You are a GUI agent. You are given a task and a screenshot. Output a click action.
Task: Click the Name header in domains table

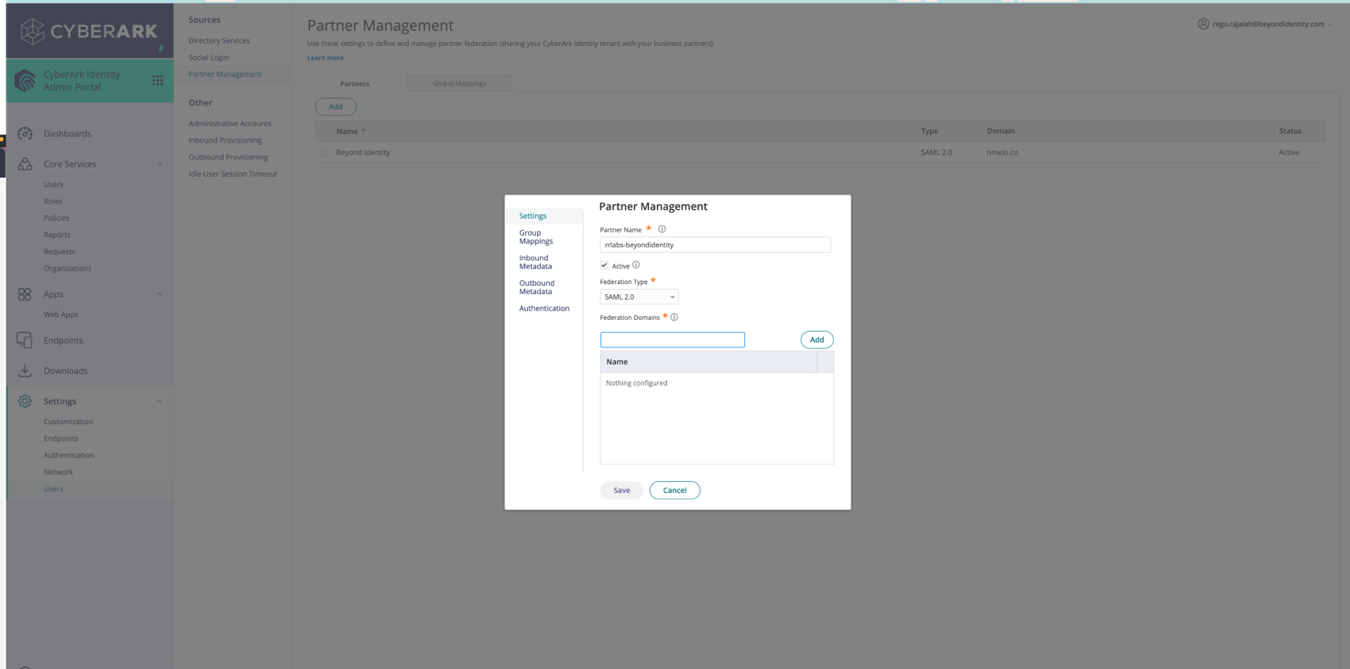pos(617,362)
